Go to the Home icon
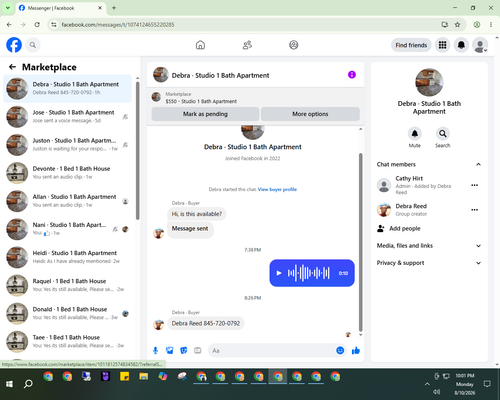The height and width of the screenshot is (400, 500). [200, 45]
